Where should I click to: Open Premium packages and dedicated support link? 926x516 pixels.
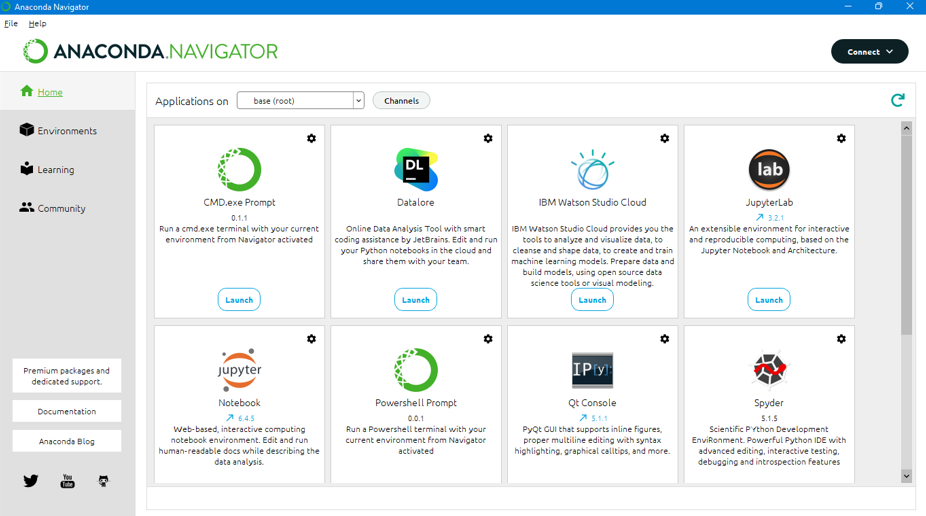(67, 375)
